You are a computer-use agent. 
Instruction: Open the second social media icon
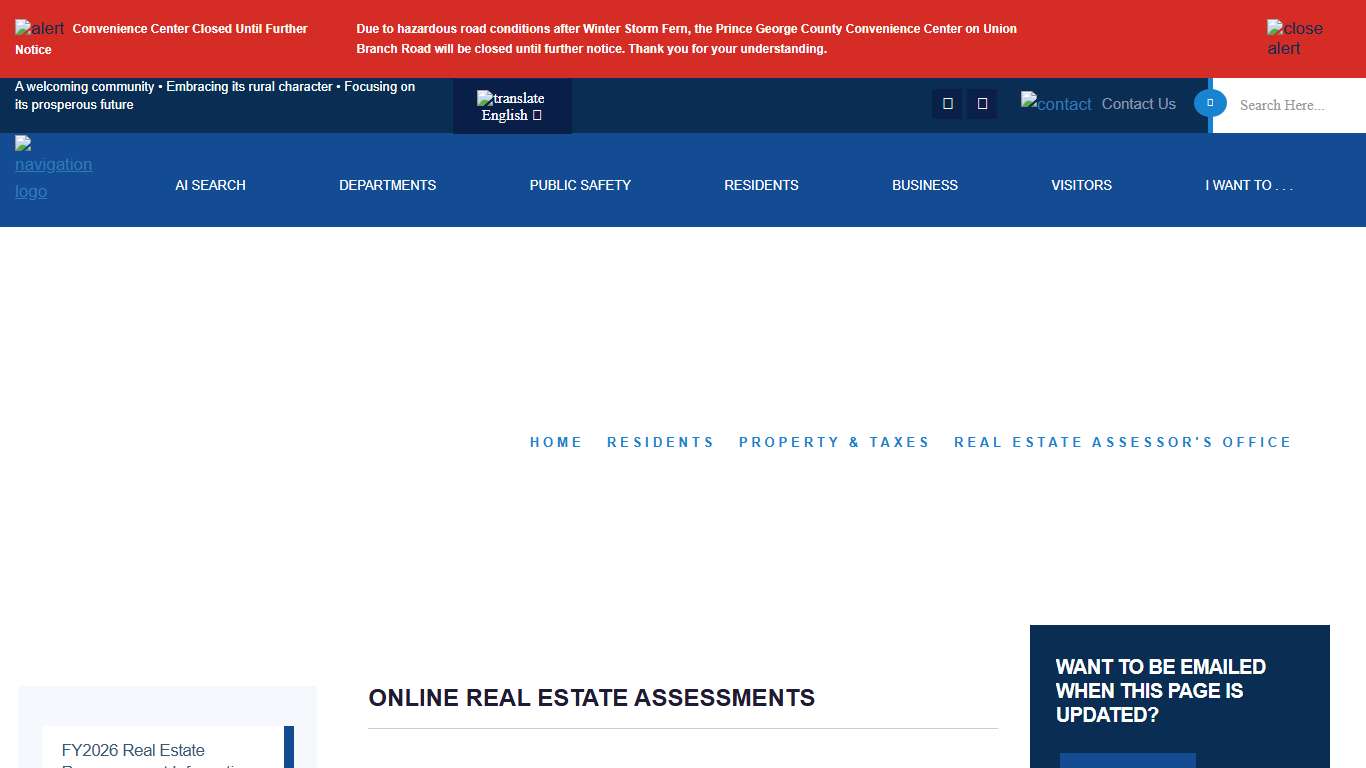(981, 103)
